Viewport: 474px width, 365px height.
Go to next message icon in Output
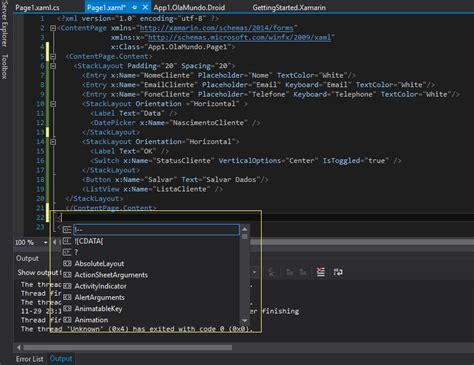(x=303, y=272)
